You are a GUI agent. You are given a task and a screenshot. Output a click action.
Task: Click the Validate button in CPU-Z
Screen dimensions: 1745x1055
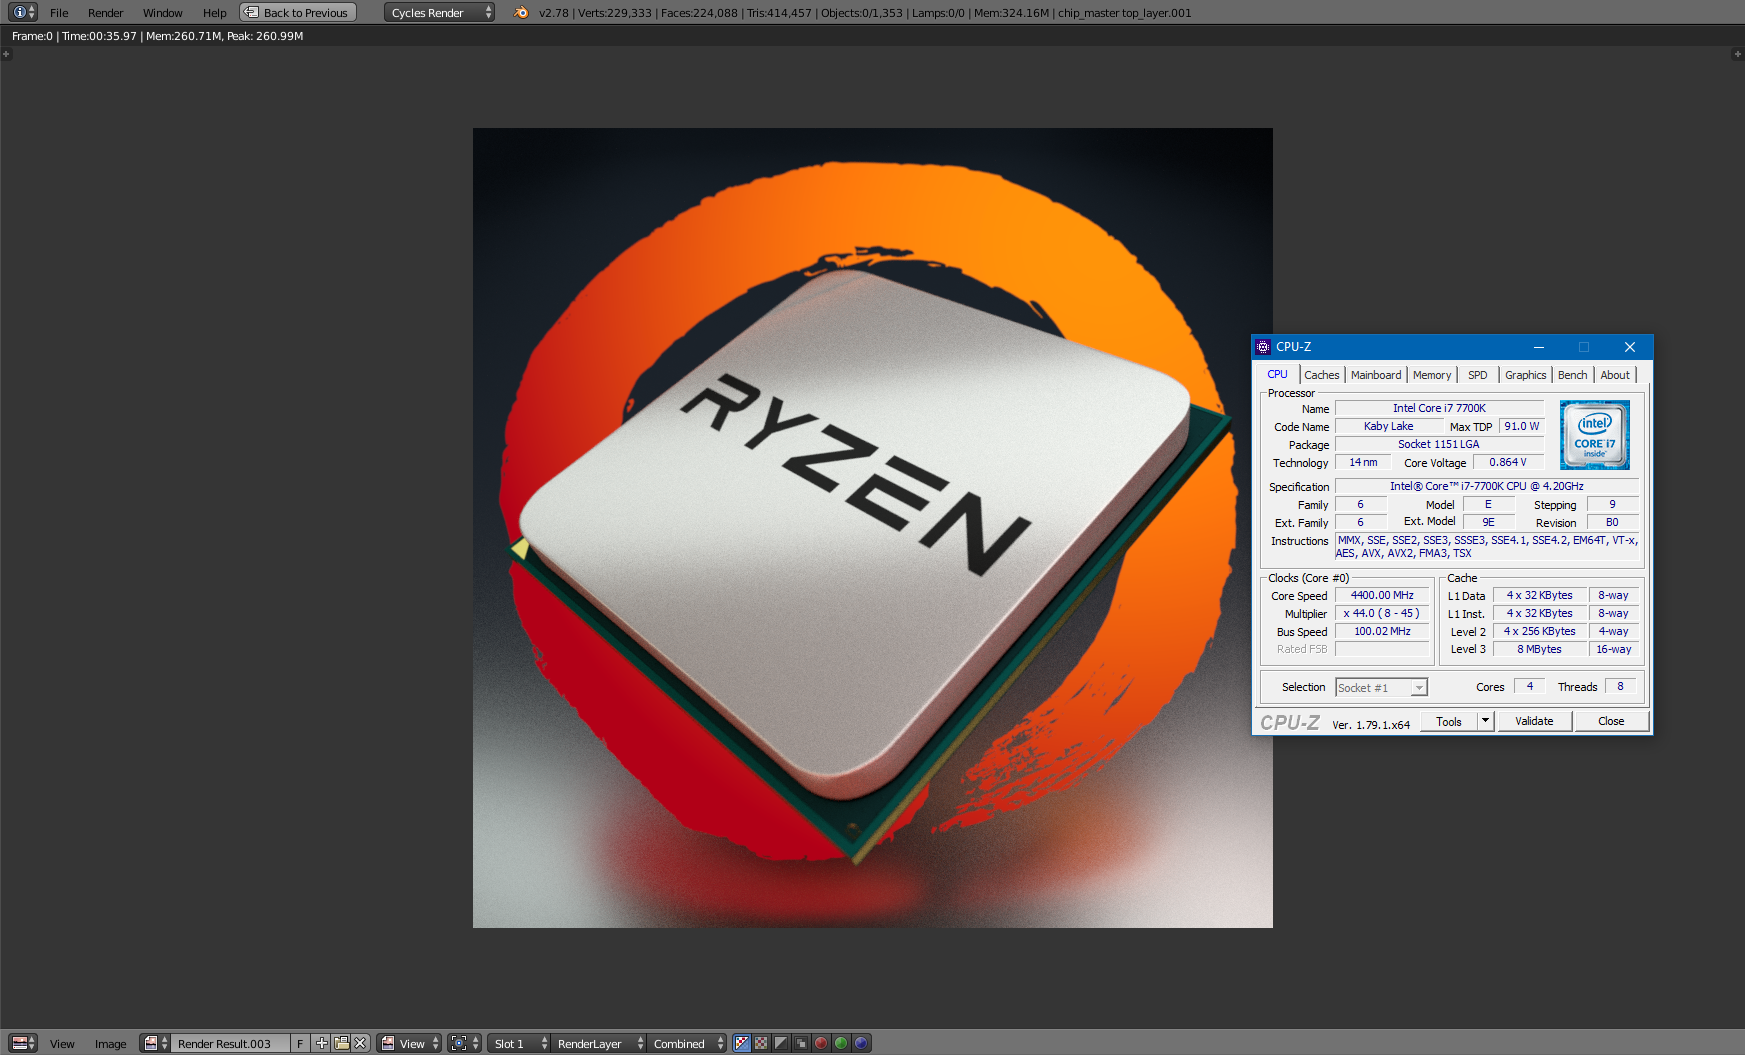[x=1534, y=721]
